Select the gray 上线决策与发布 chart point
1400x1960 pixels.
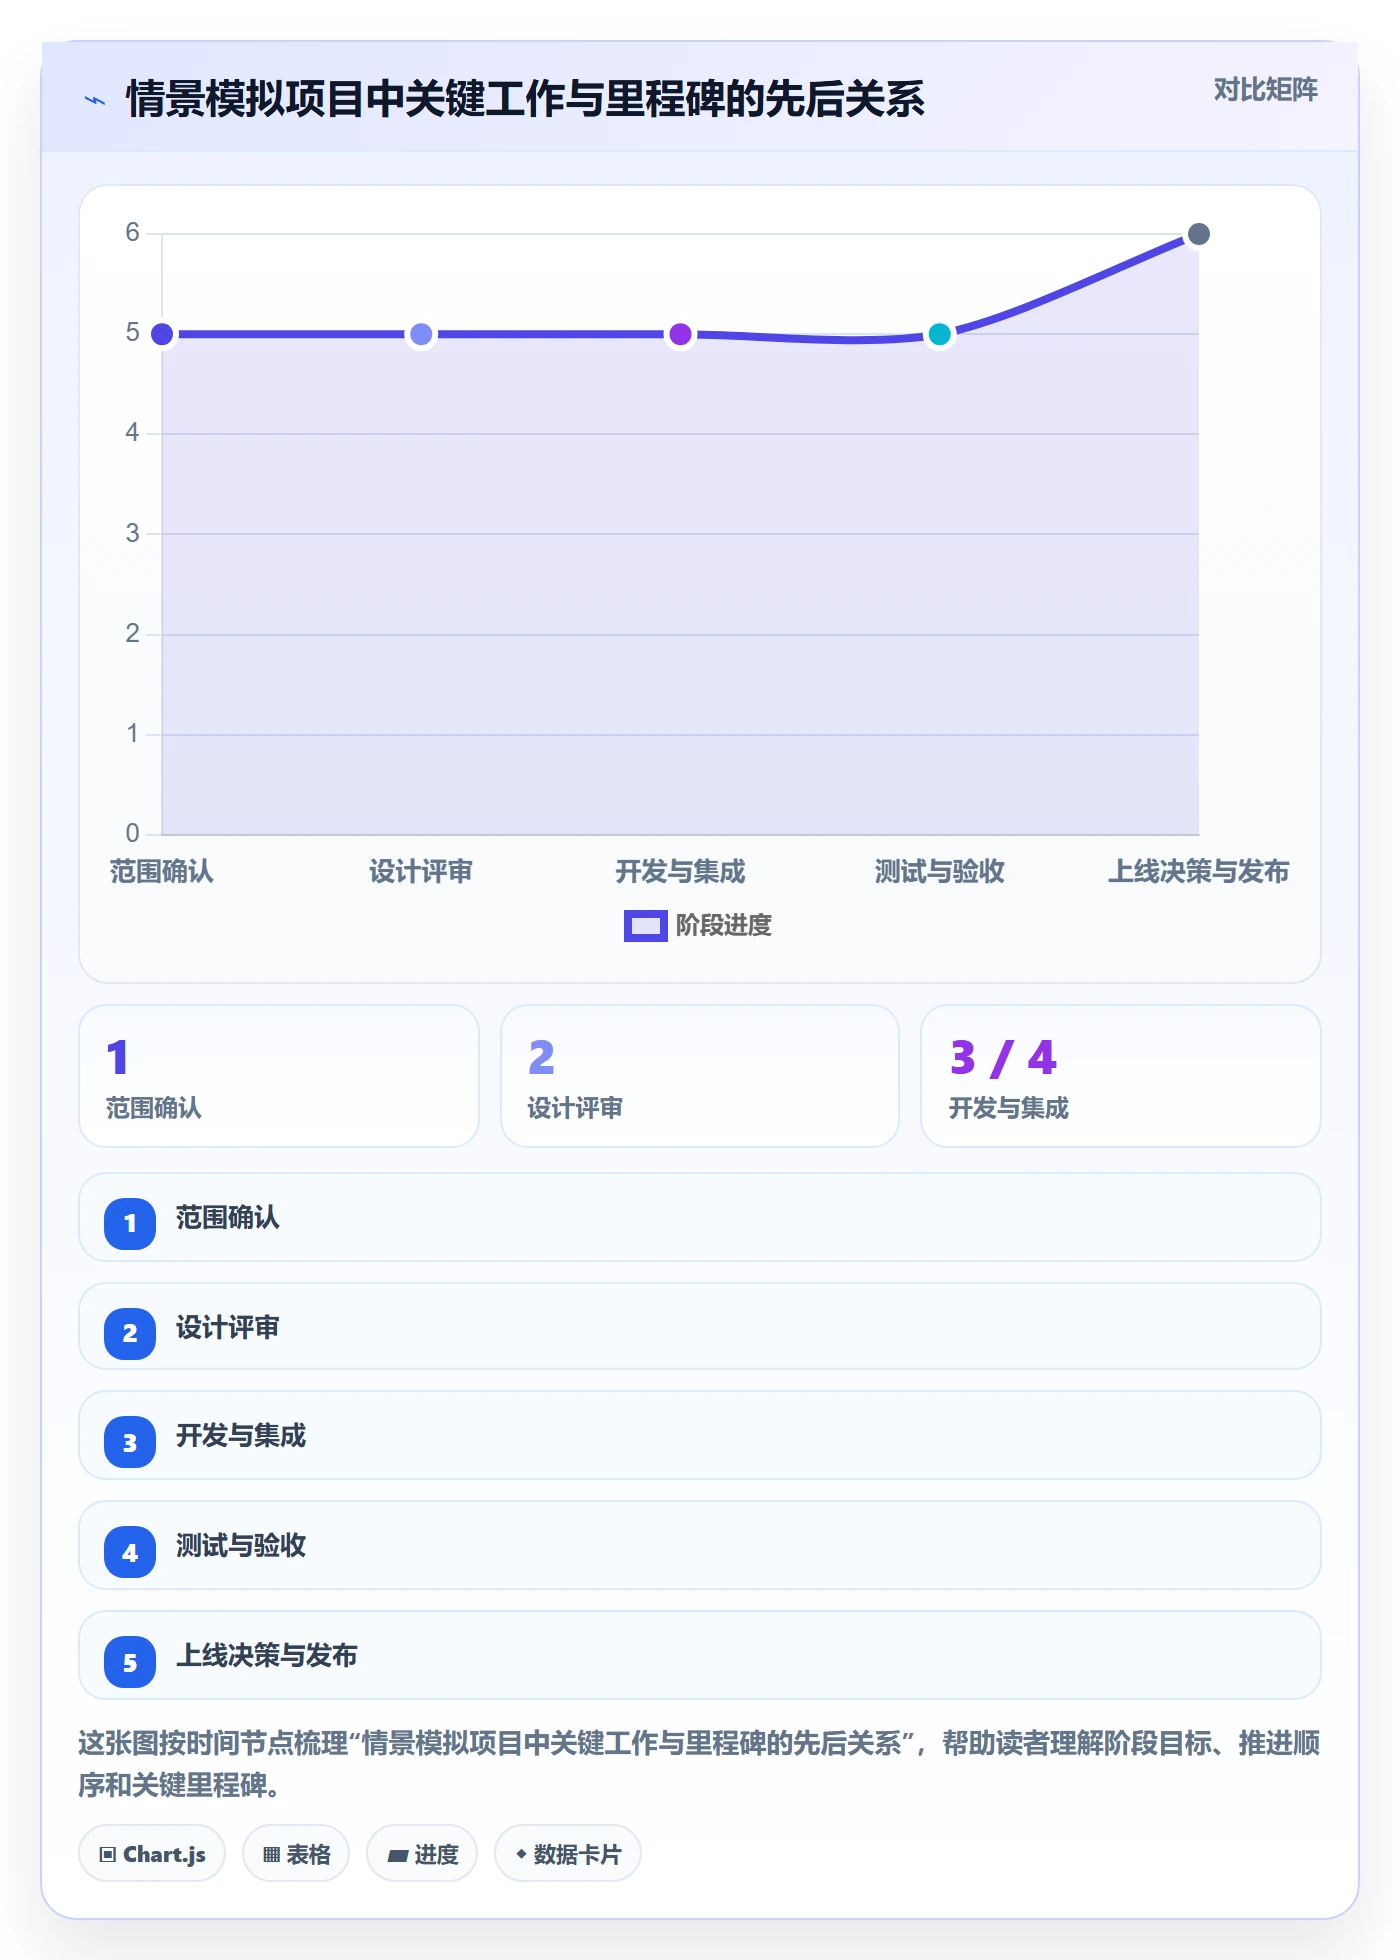(1198, 234)
